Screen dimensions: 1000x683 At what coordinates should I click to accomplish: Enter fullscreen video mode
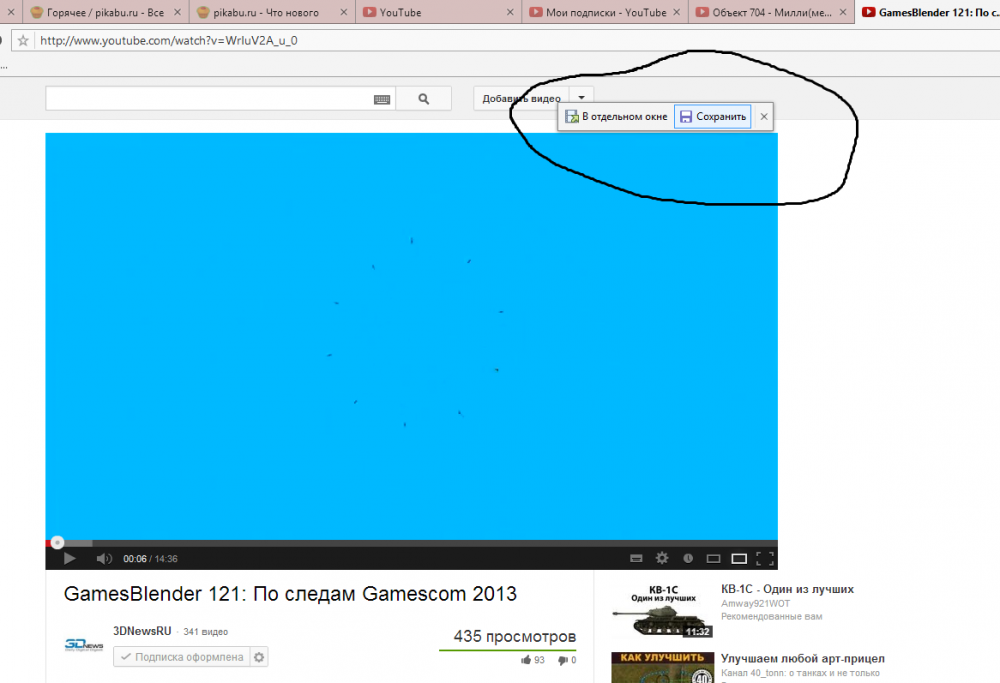(x=765, y=558)
